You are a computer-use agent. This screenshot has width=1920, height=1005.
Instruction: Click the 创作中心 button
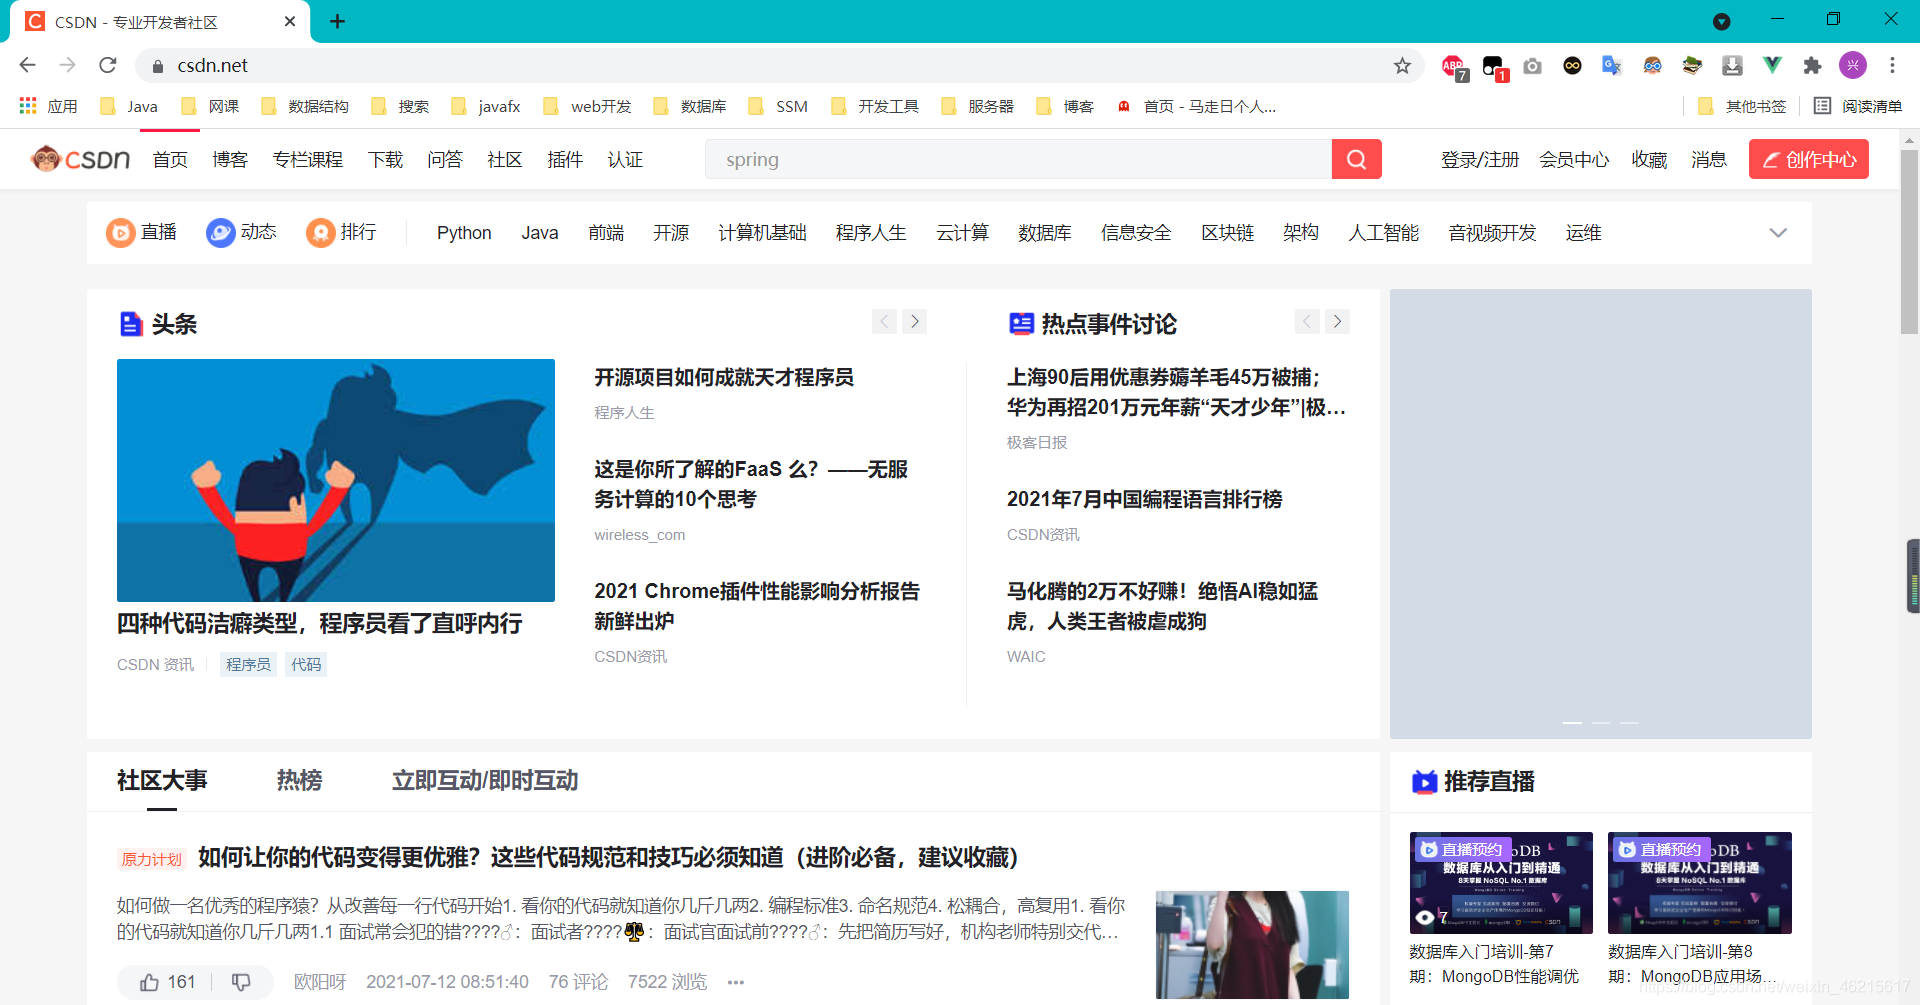point(1808,159)
